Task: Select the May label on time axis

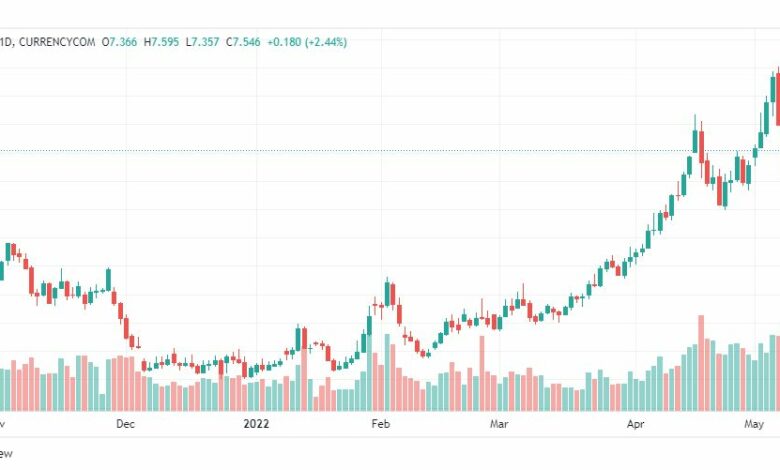Action: click(754, 424)
